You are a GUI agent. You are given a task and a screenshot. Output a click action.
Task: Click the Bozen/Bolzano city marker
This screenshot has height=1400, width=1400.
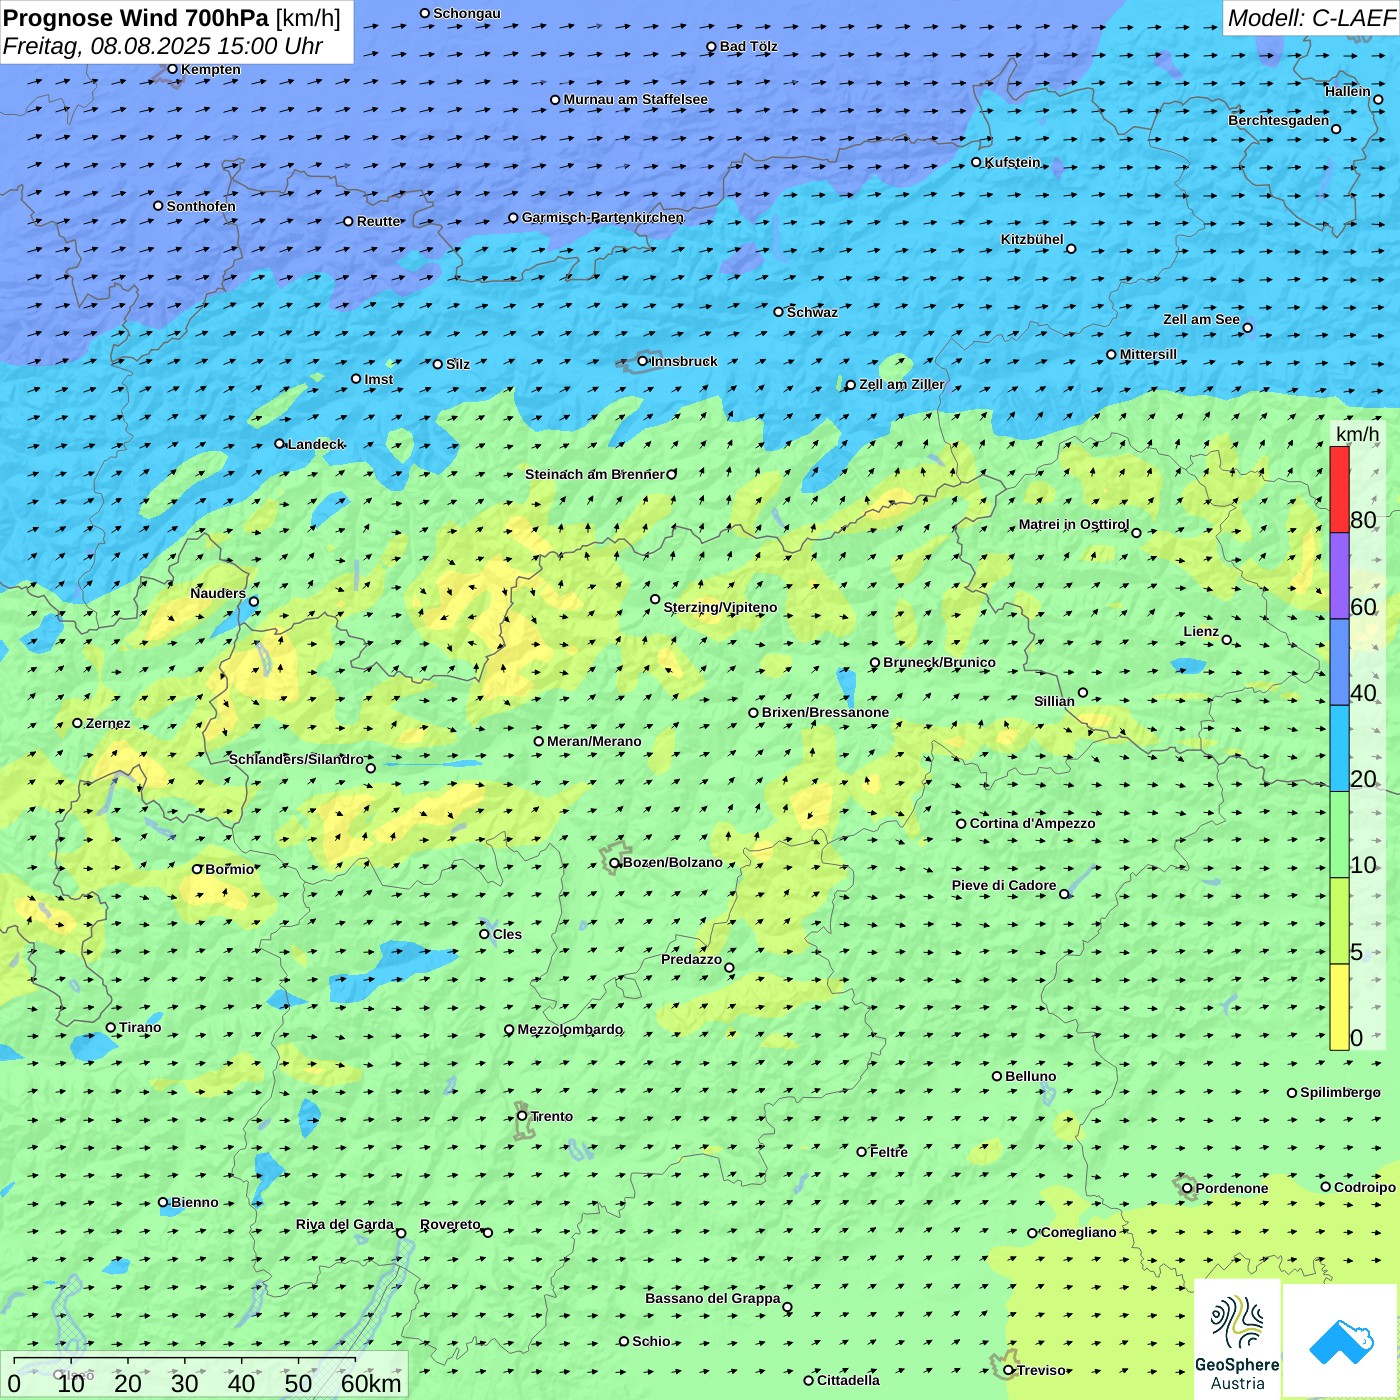pyautogui.click(x=615, y=863)
